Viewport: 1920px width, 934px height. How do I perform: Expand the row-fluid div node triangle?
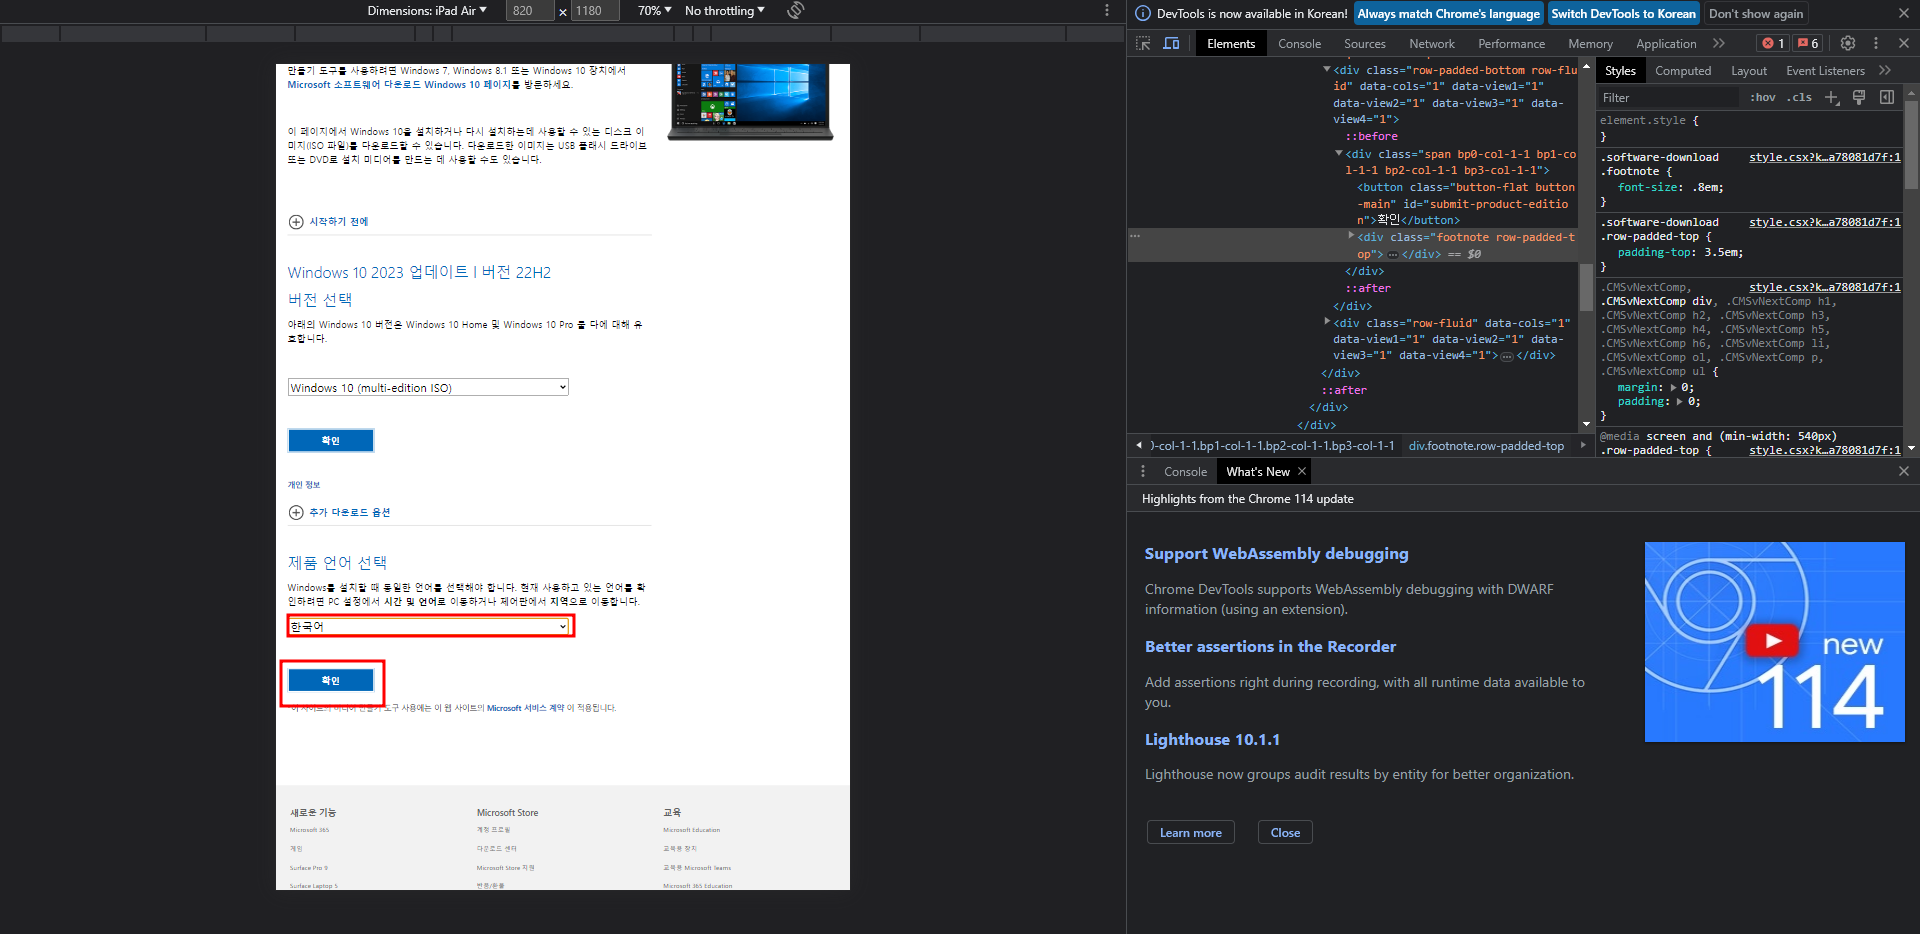[1326, 322]
